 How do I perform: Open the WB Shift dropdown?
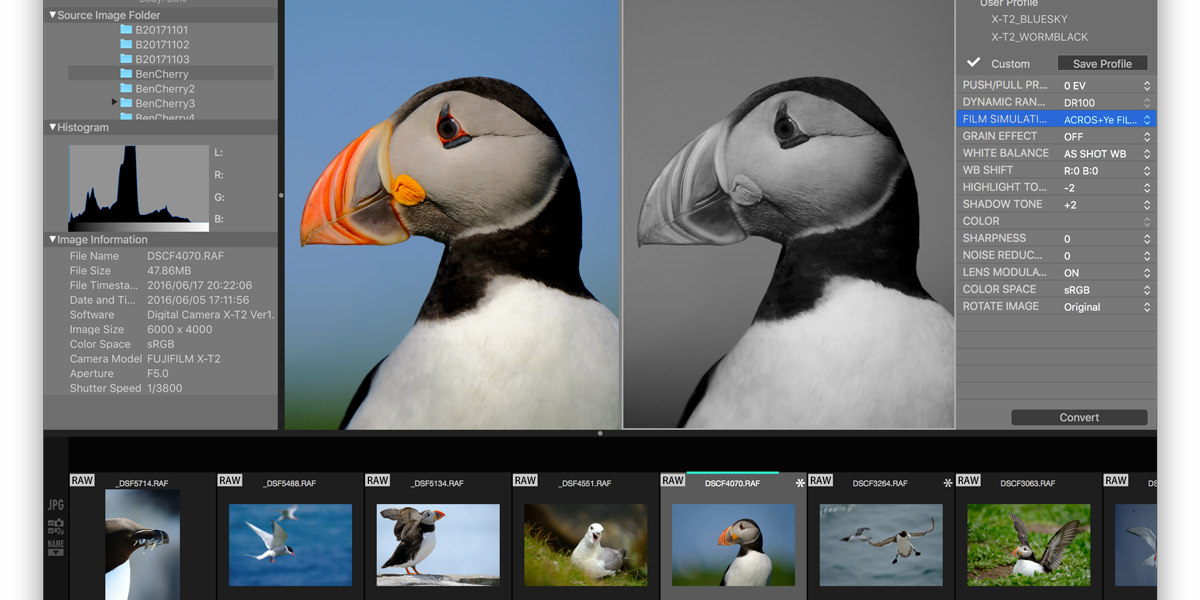tap(1106, 170)
